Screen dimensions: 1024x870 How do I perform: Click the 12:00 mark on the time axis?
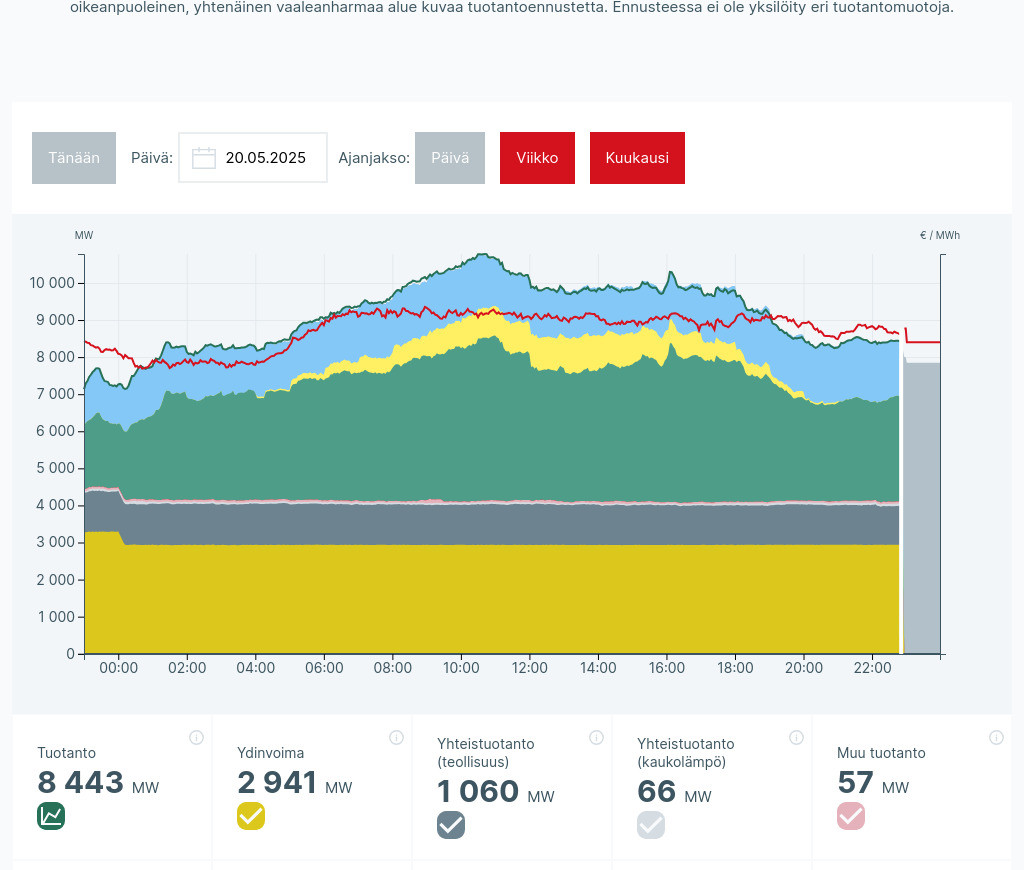529,668
